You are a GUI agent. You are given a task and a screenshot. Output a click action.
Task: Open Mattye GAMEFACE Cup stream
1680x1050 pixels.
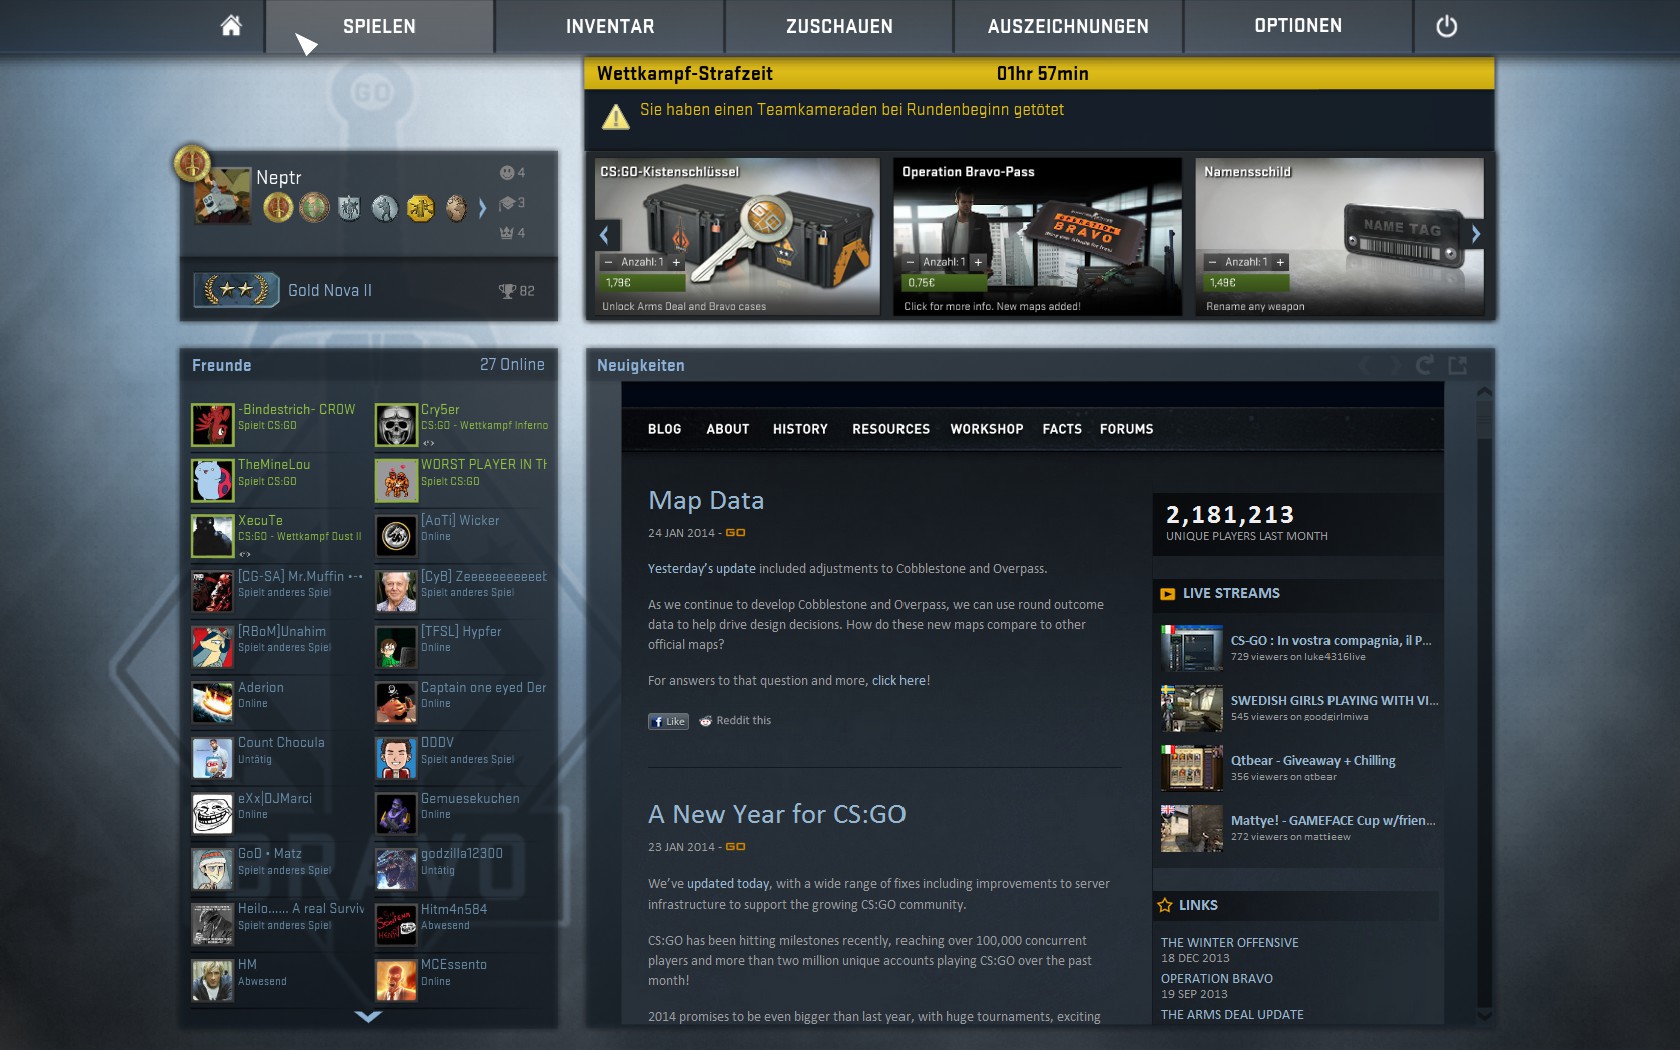(x=1298, y=827)
